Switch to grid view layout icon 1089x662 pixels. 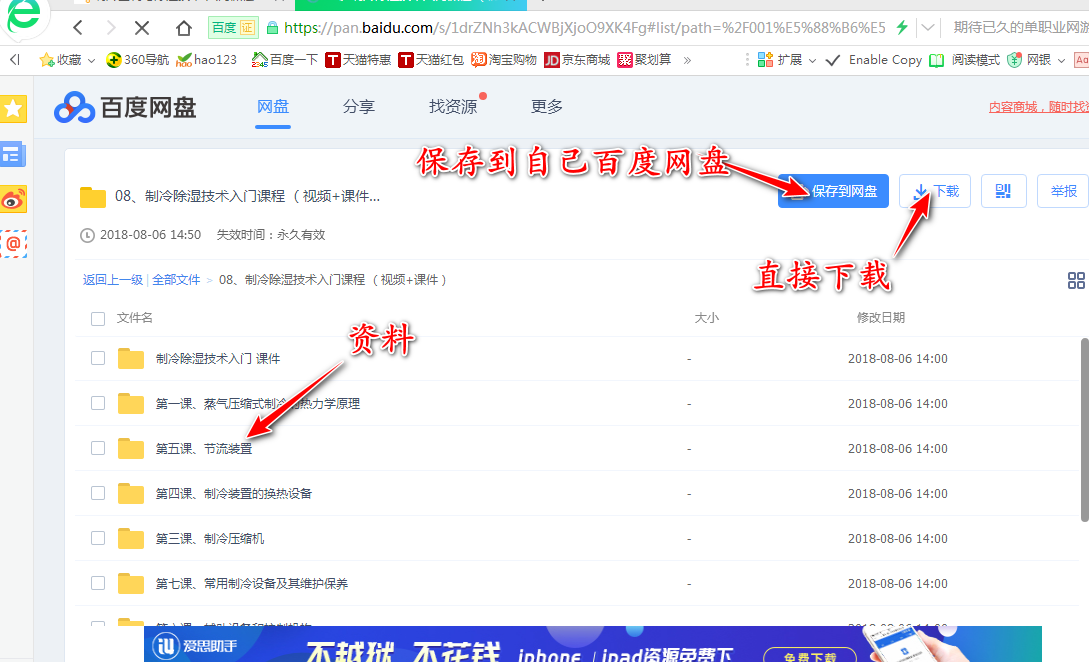(1076, 280)
